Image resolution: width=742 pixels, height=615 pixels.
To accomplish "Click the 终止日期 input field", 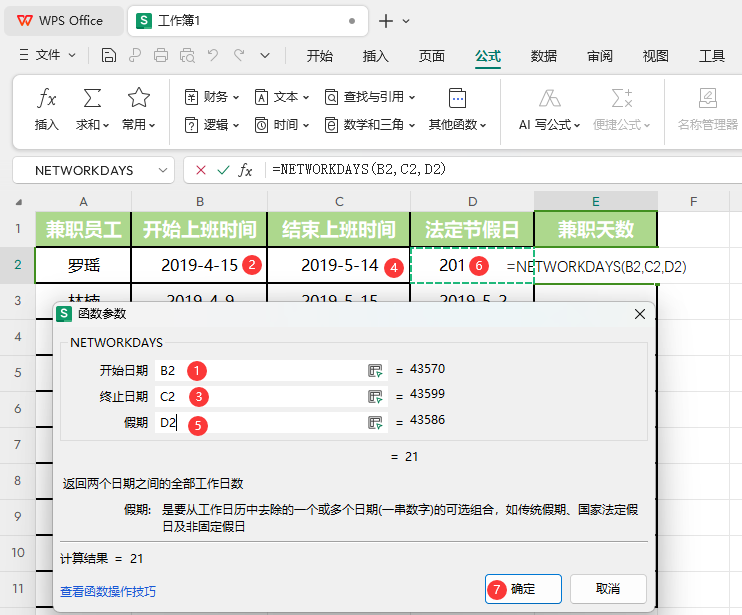I will click(260, 396).
